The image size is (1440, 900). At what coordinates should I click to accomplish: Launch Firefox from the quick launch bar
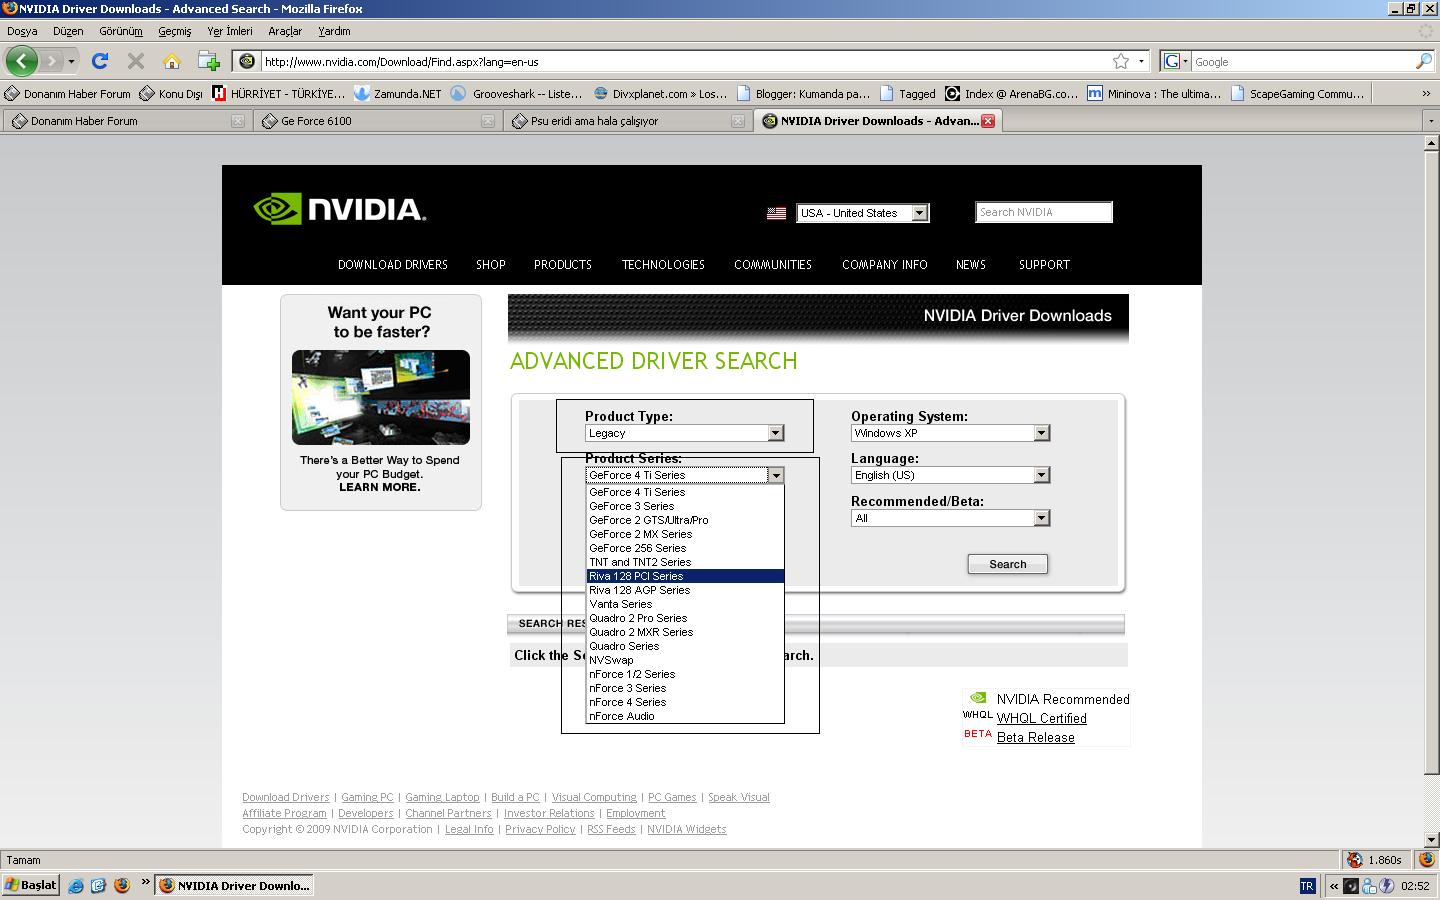[x=122, y=886]
